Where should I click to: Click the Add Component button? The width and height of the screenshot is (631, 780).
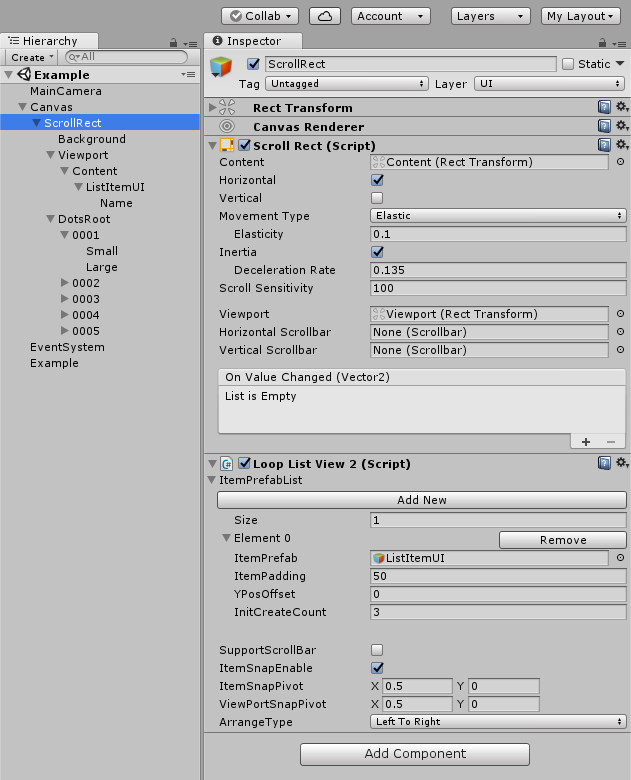point(415,754)
